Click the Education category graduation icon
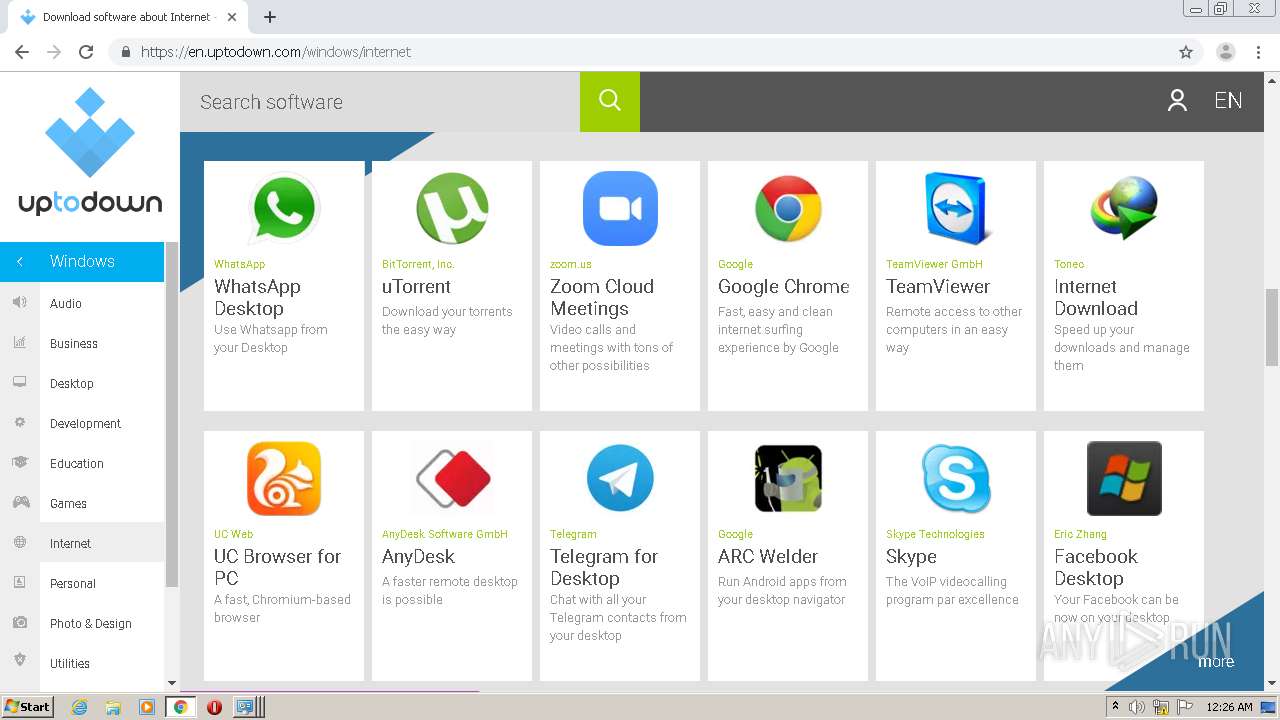 [x=19, y=463]
